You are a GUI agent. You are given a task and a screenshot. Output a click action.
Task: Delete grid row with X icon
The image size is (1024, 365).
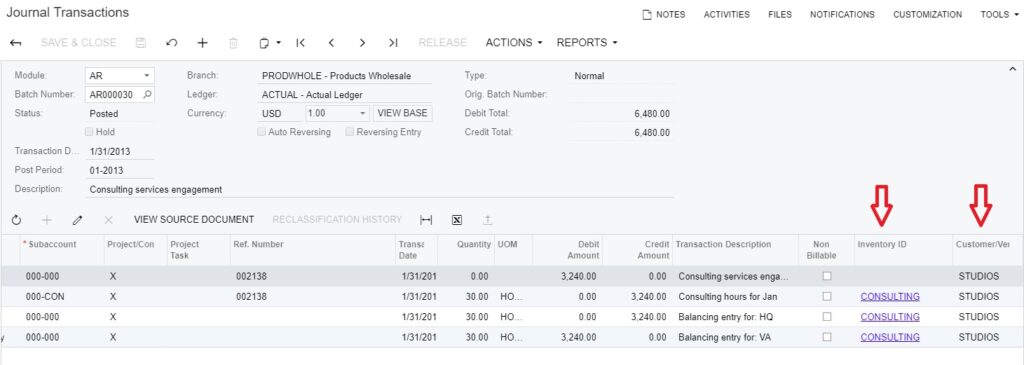[108, 220]
